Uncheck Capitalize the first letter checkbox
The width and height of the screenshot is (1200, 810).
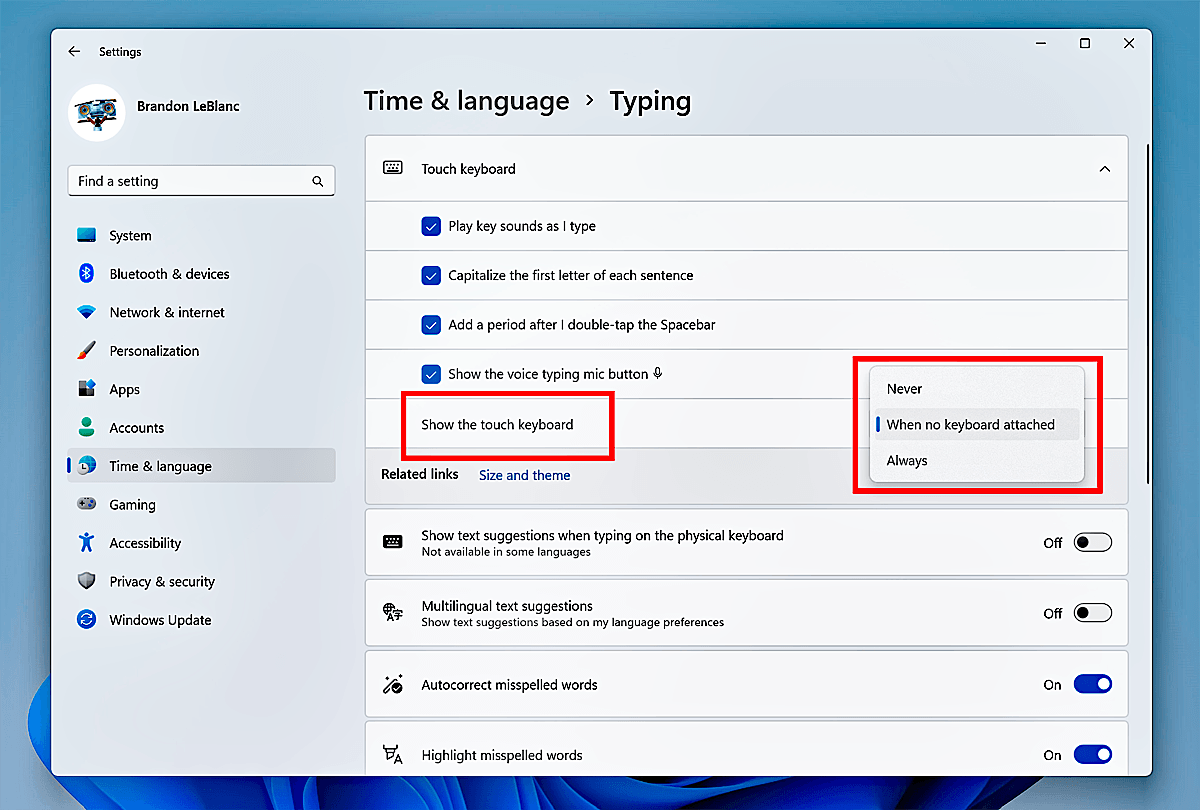coord(431,275)
